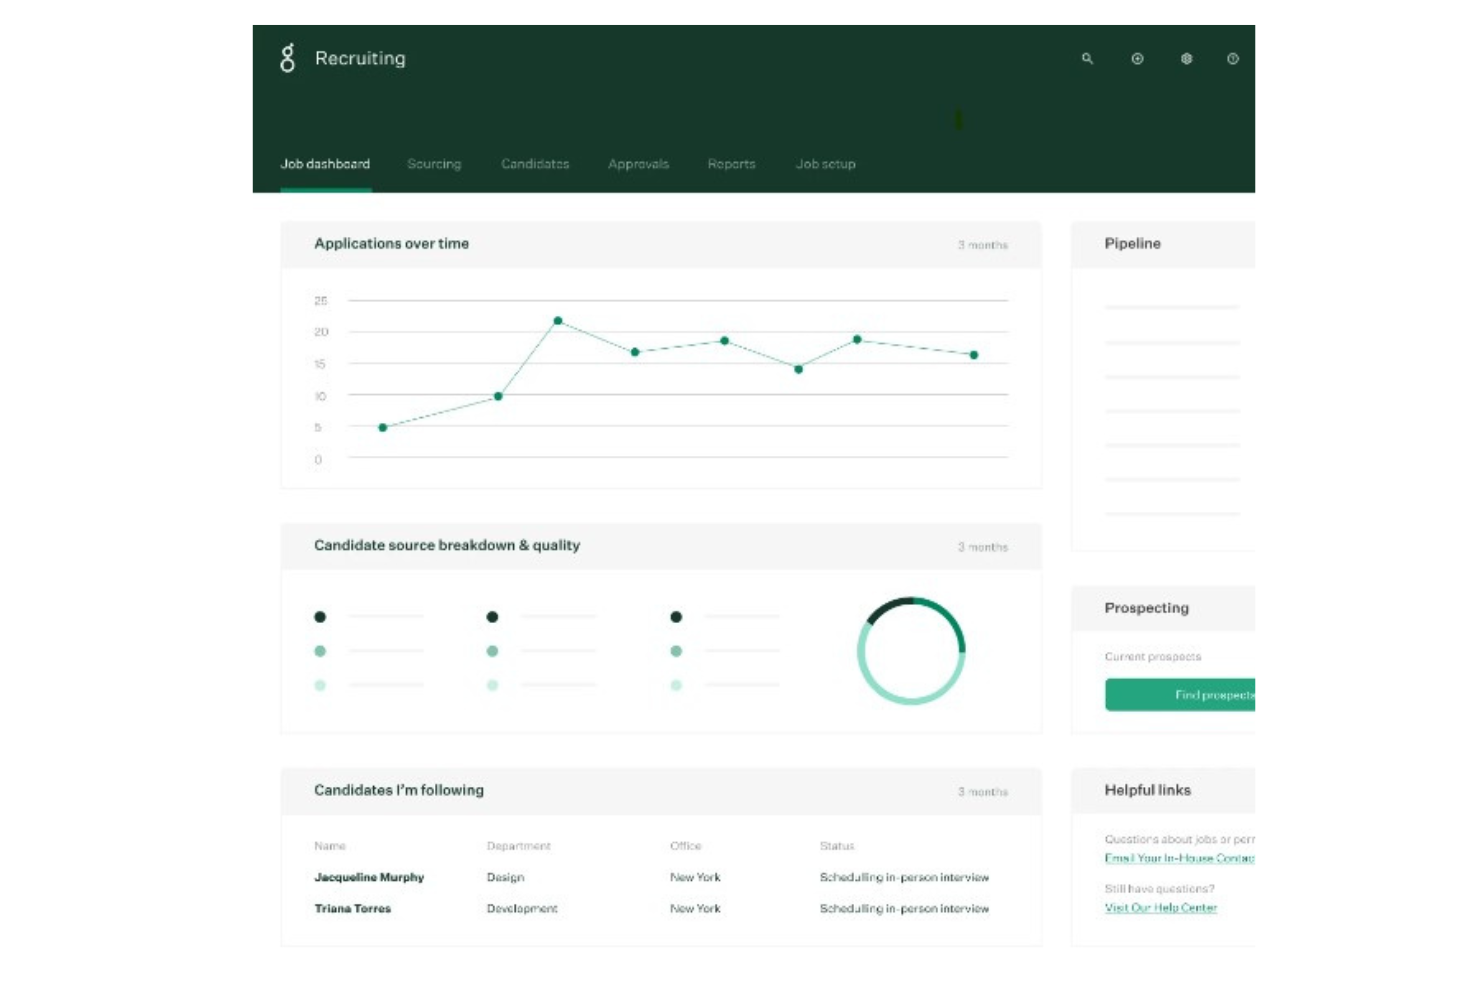Open settings via the gear icon
This screenshot has width=1480, height=987.
1186,59
